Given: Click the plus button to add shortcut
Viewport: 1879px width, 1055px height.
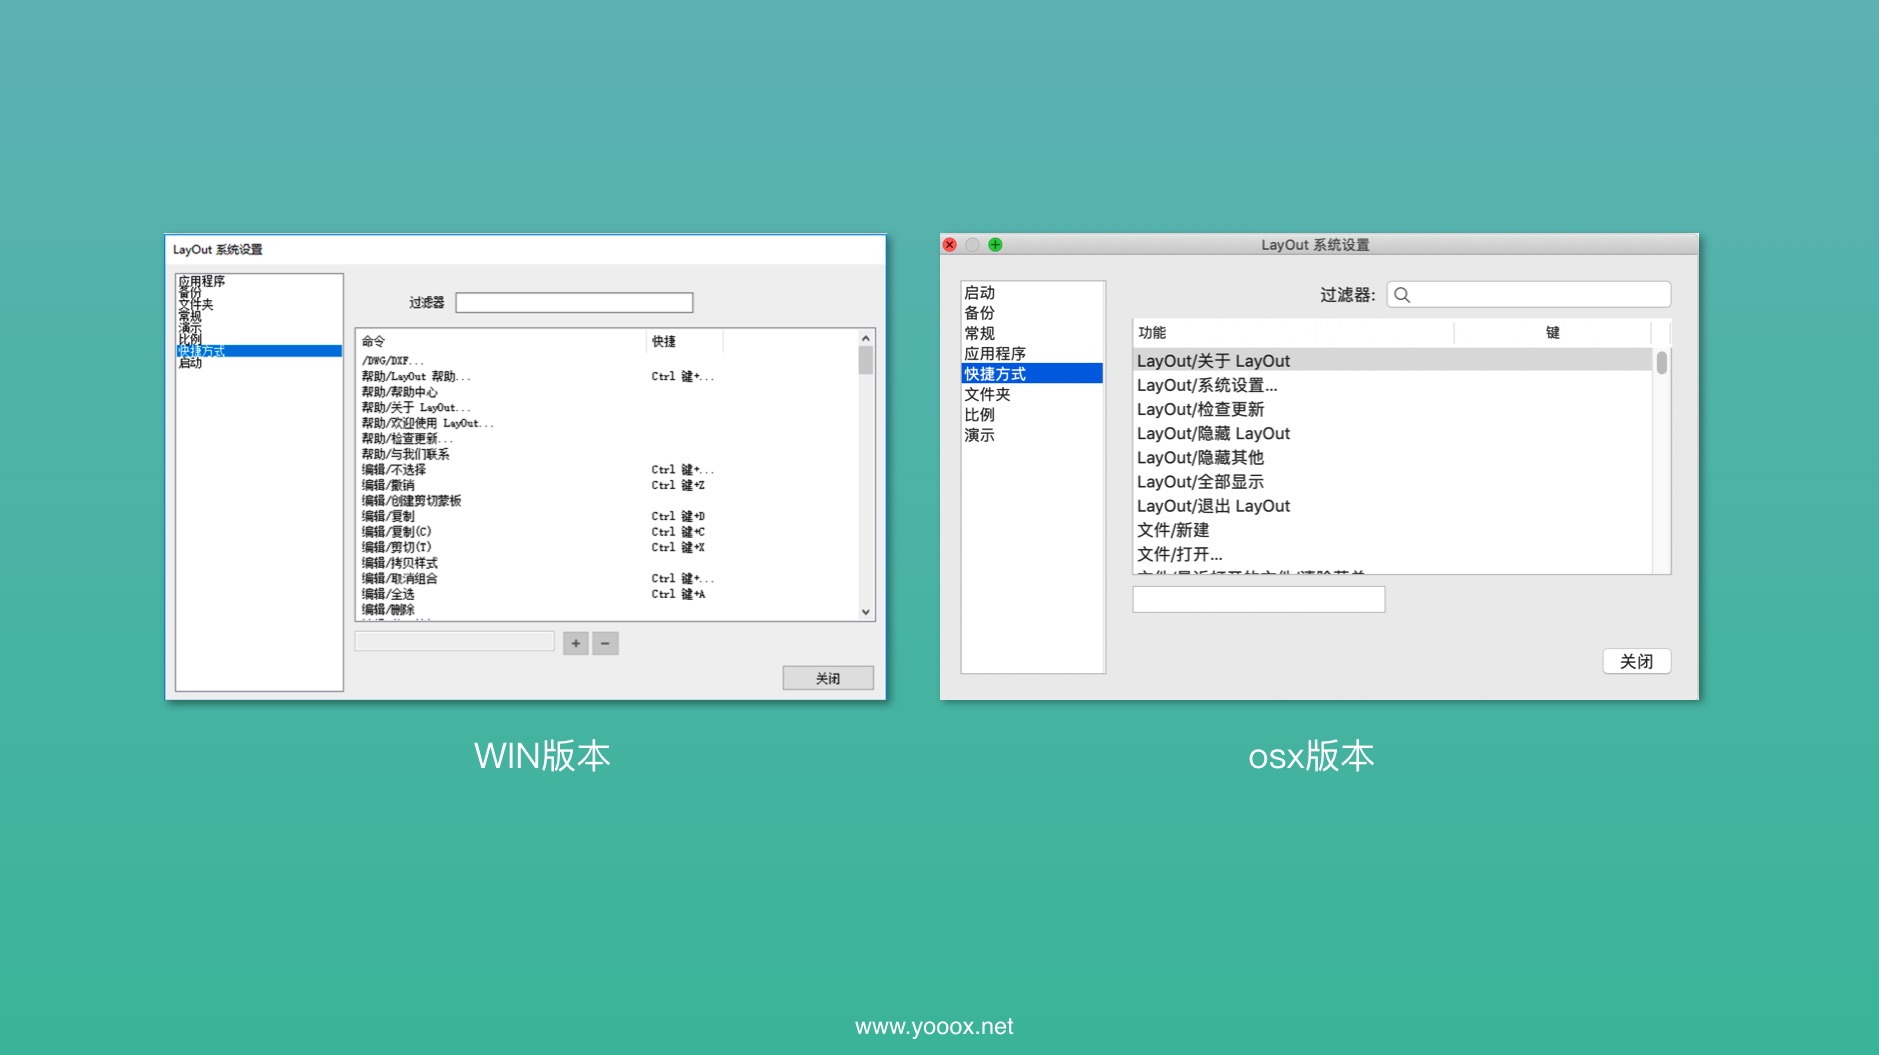Looking at the screenshot, I should pos(575,643).
